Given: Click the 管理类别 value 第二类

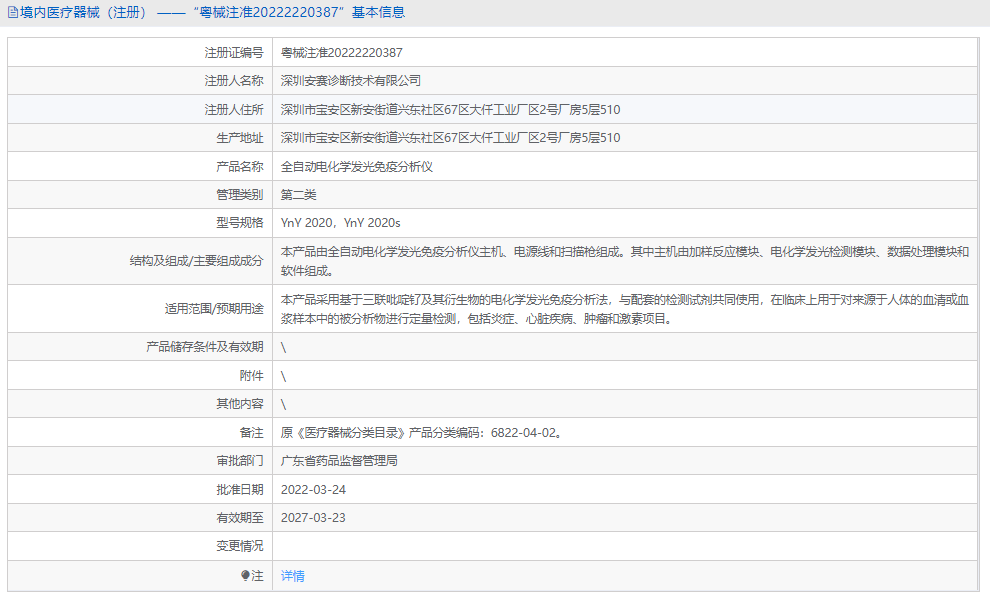Looking at the screenshot, I should [299, 194].
